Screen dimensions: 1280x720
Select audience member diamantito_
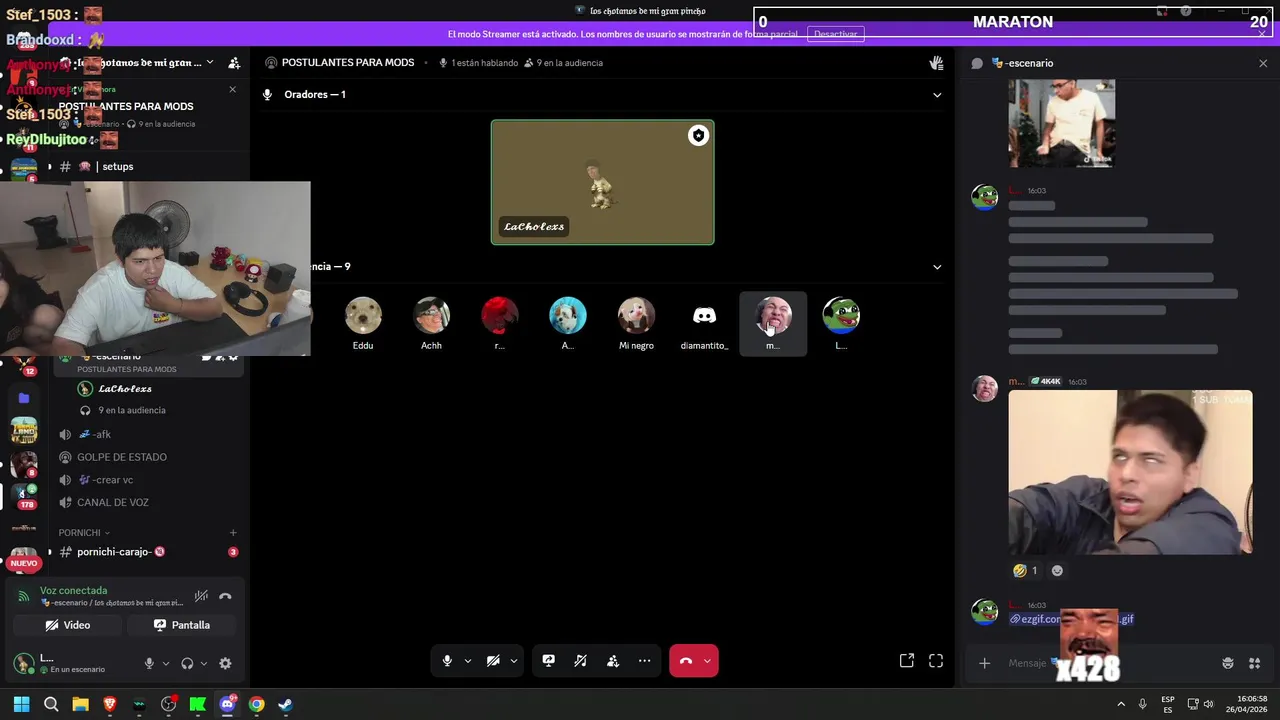tap(705, 323)
